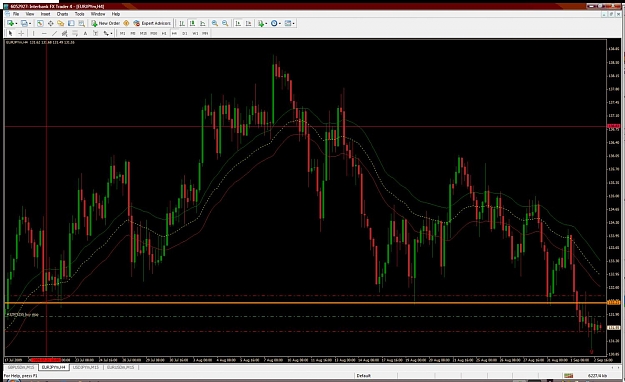Image resolution: width=625 pixels, height=382 pixels.
Task: Switch to the USDJPYm,M15 chart tab
Action: click(86, 367)
